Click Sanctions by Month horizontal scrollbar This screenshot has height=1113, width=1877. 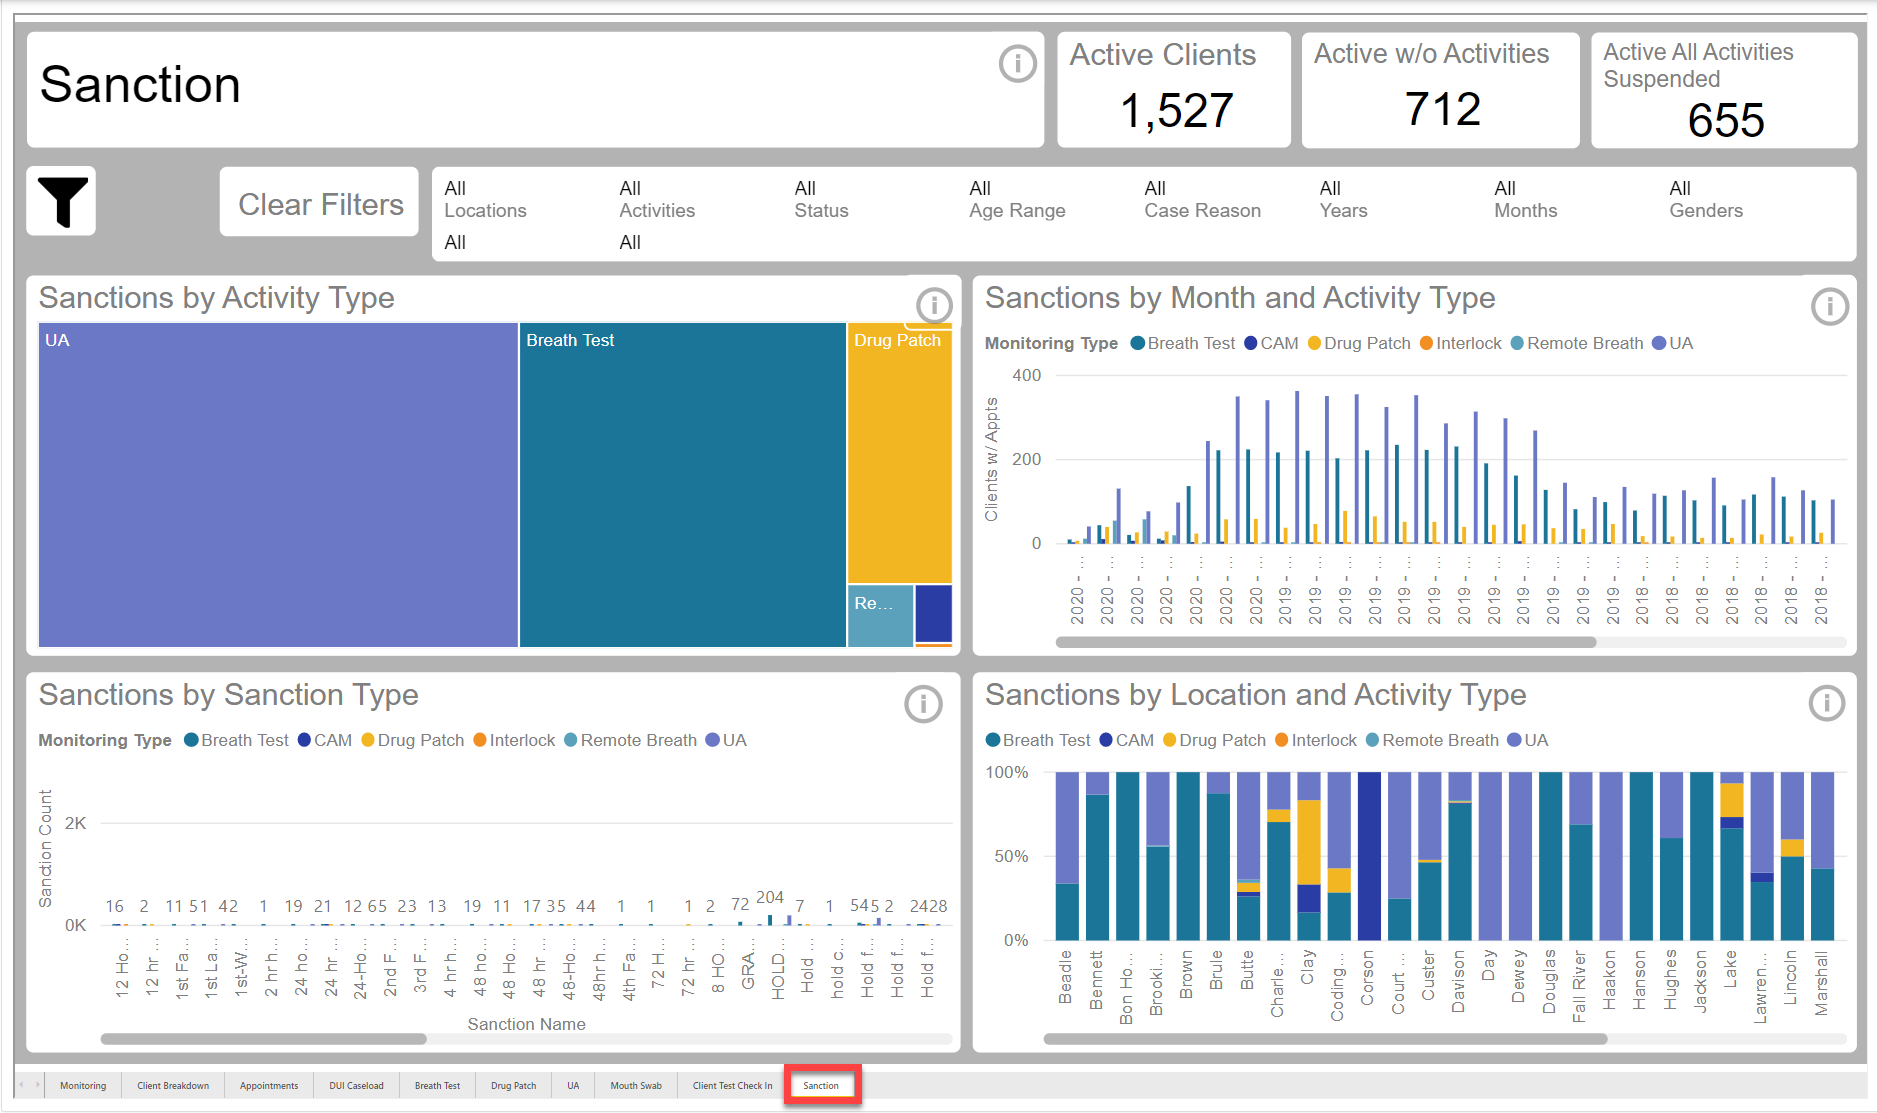[x=1325, y=643]
